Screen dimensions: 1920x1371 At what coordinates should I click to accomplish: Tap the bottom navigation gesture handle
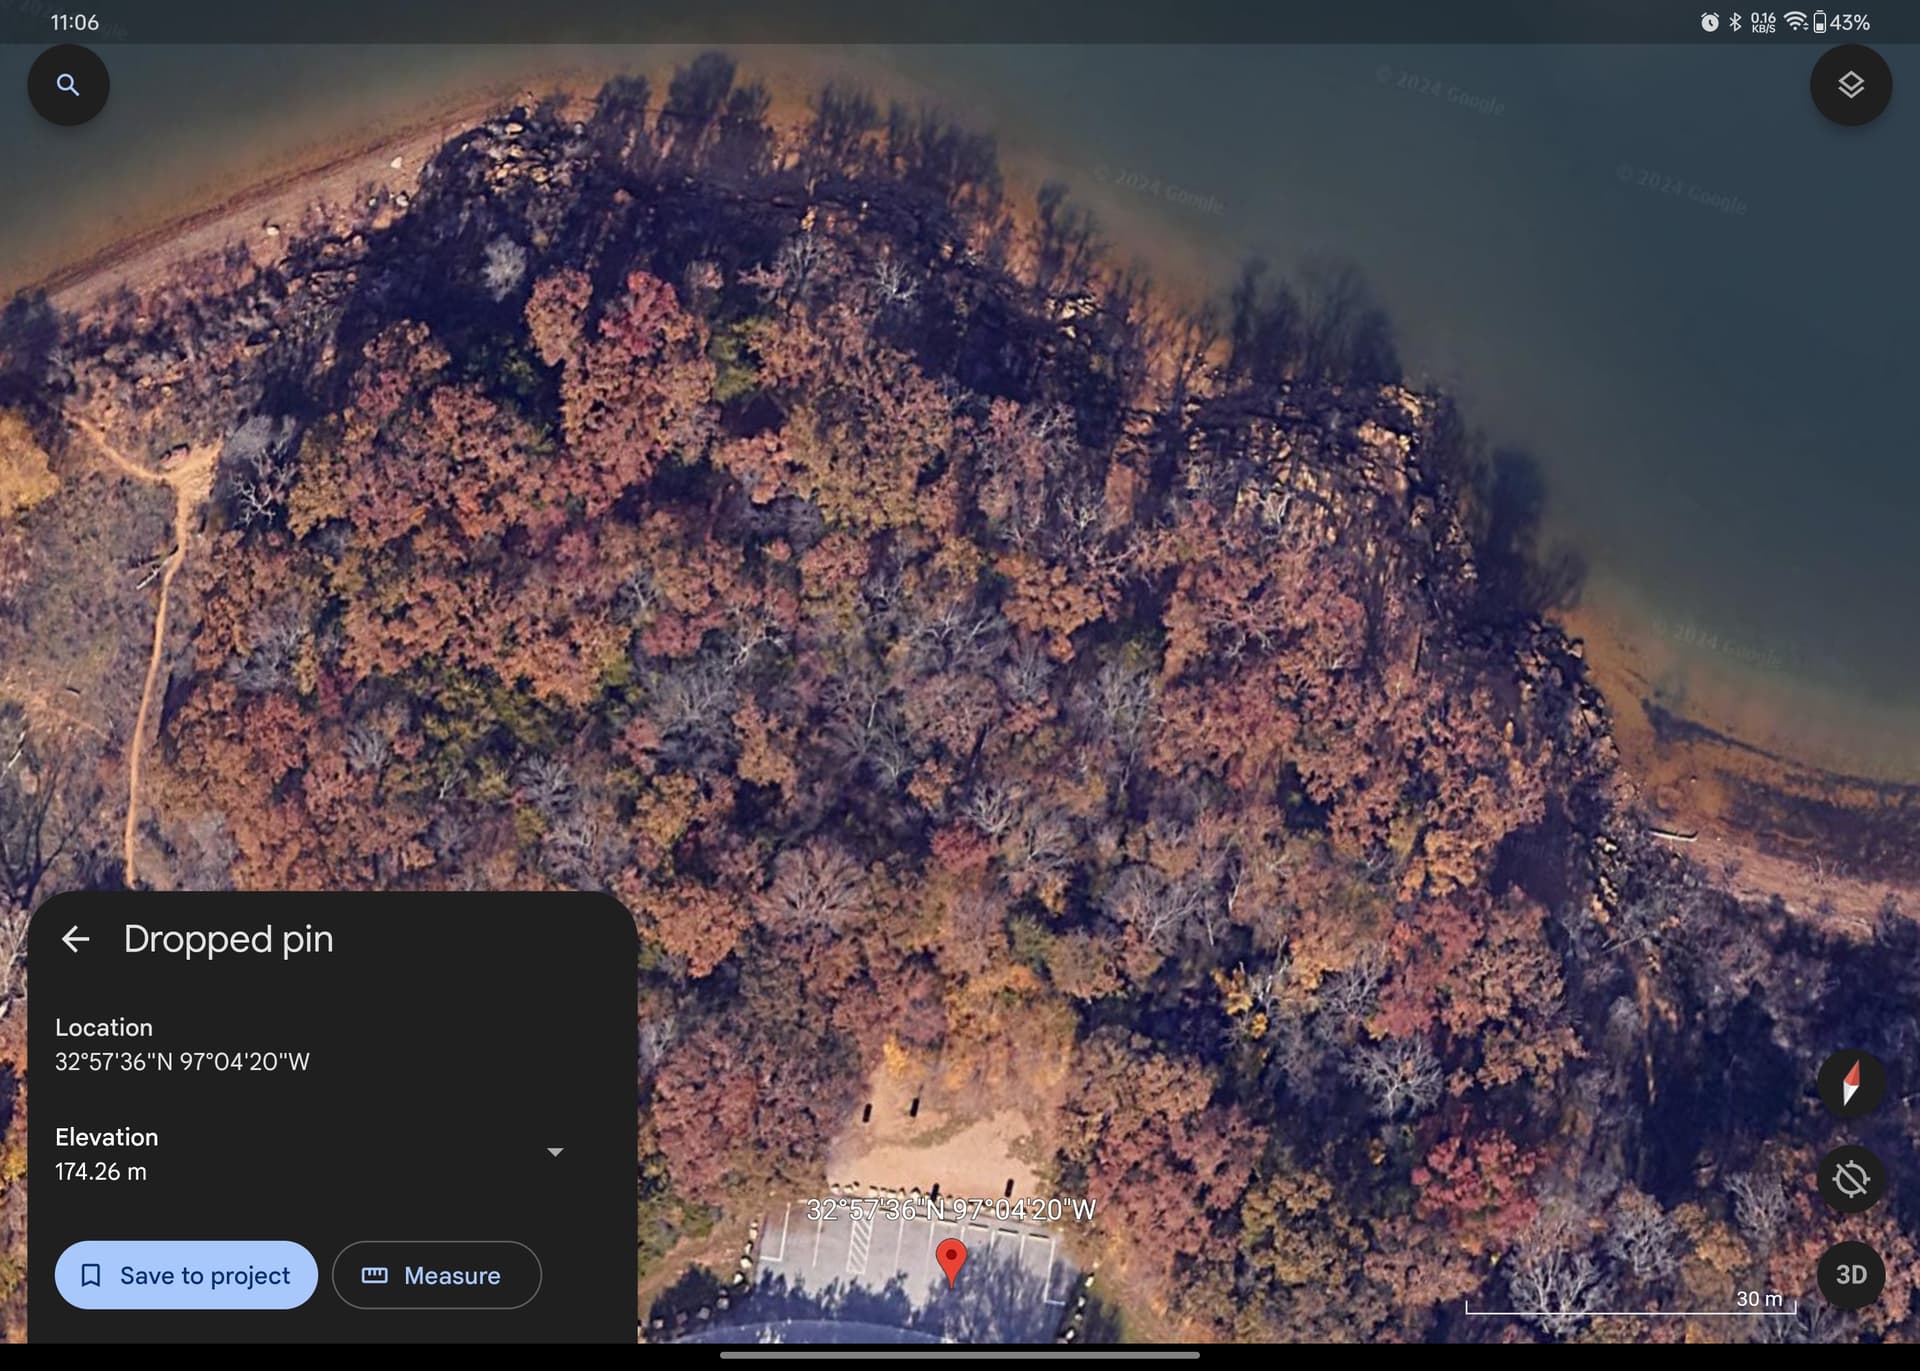coord(959,1356)
